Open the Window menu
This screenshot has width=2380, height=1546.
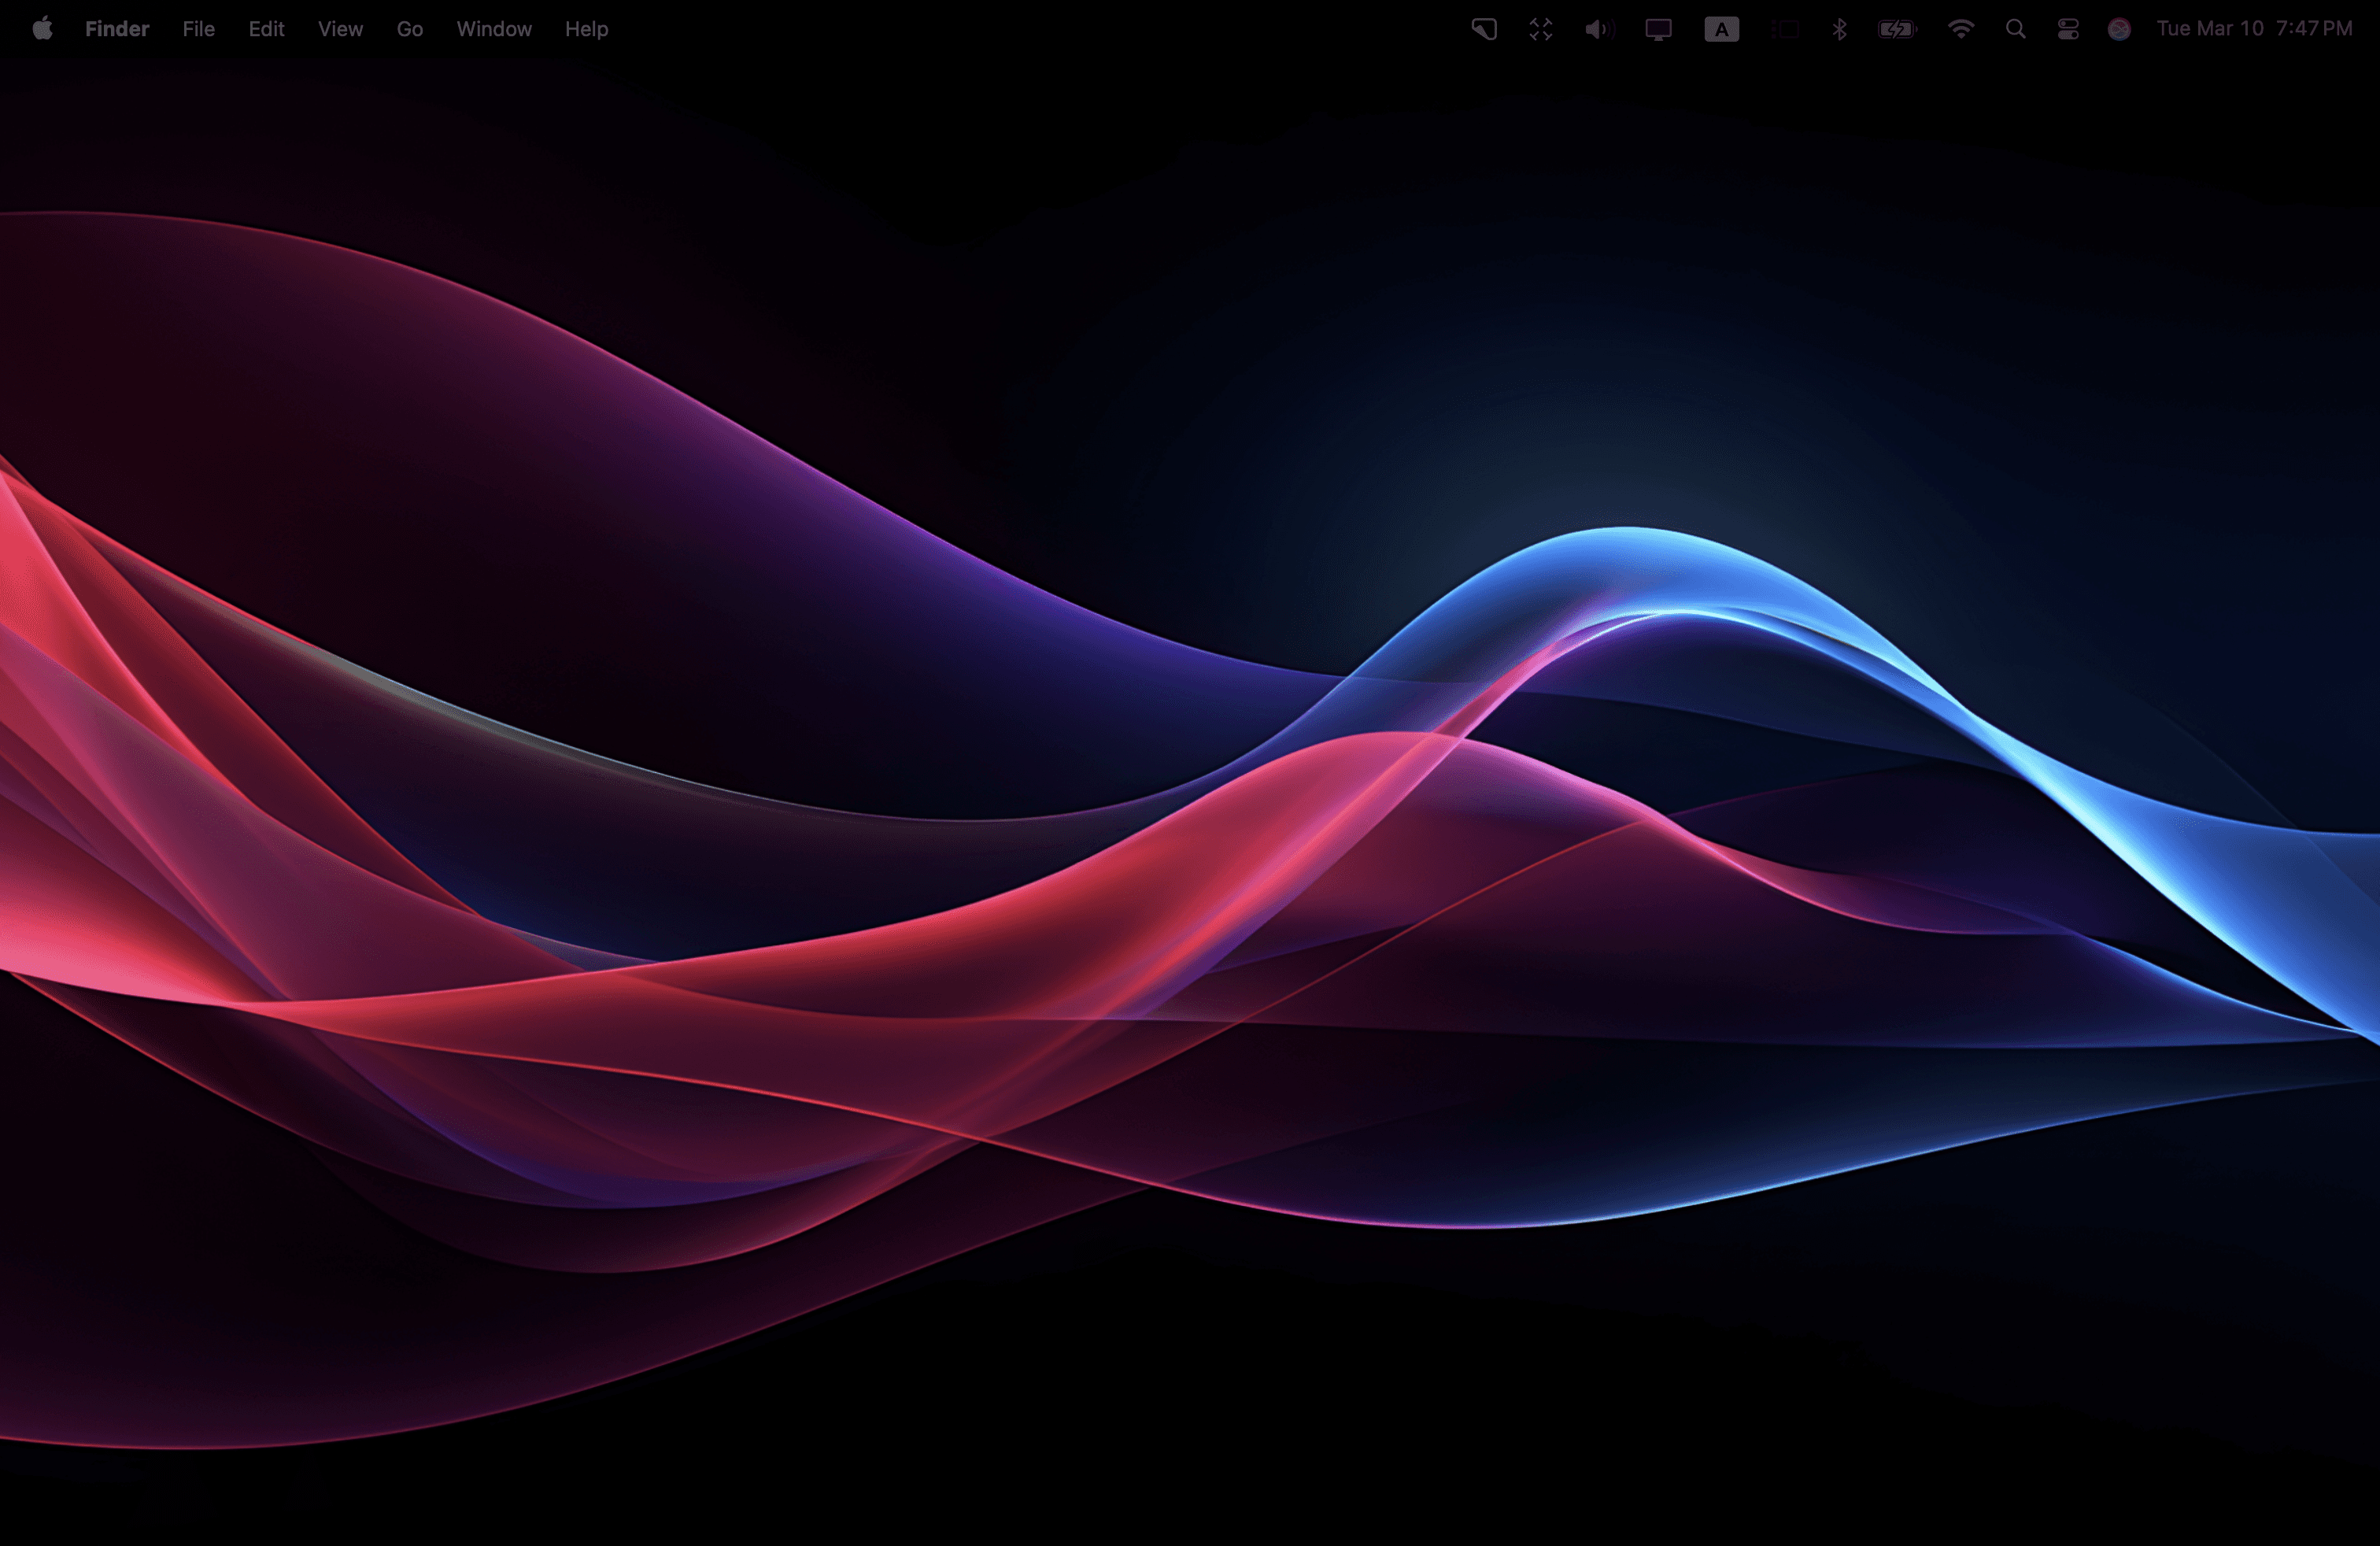494,29
